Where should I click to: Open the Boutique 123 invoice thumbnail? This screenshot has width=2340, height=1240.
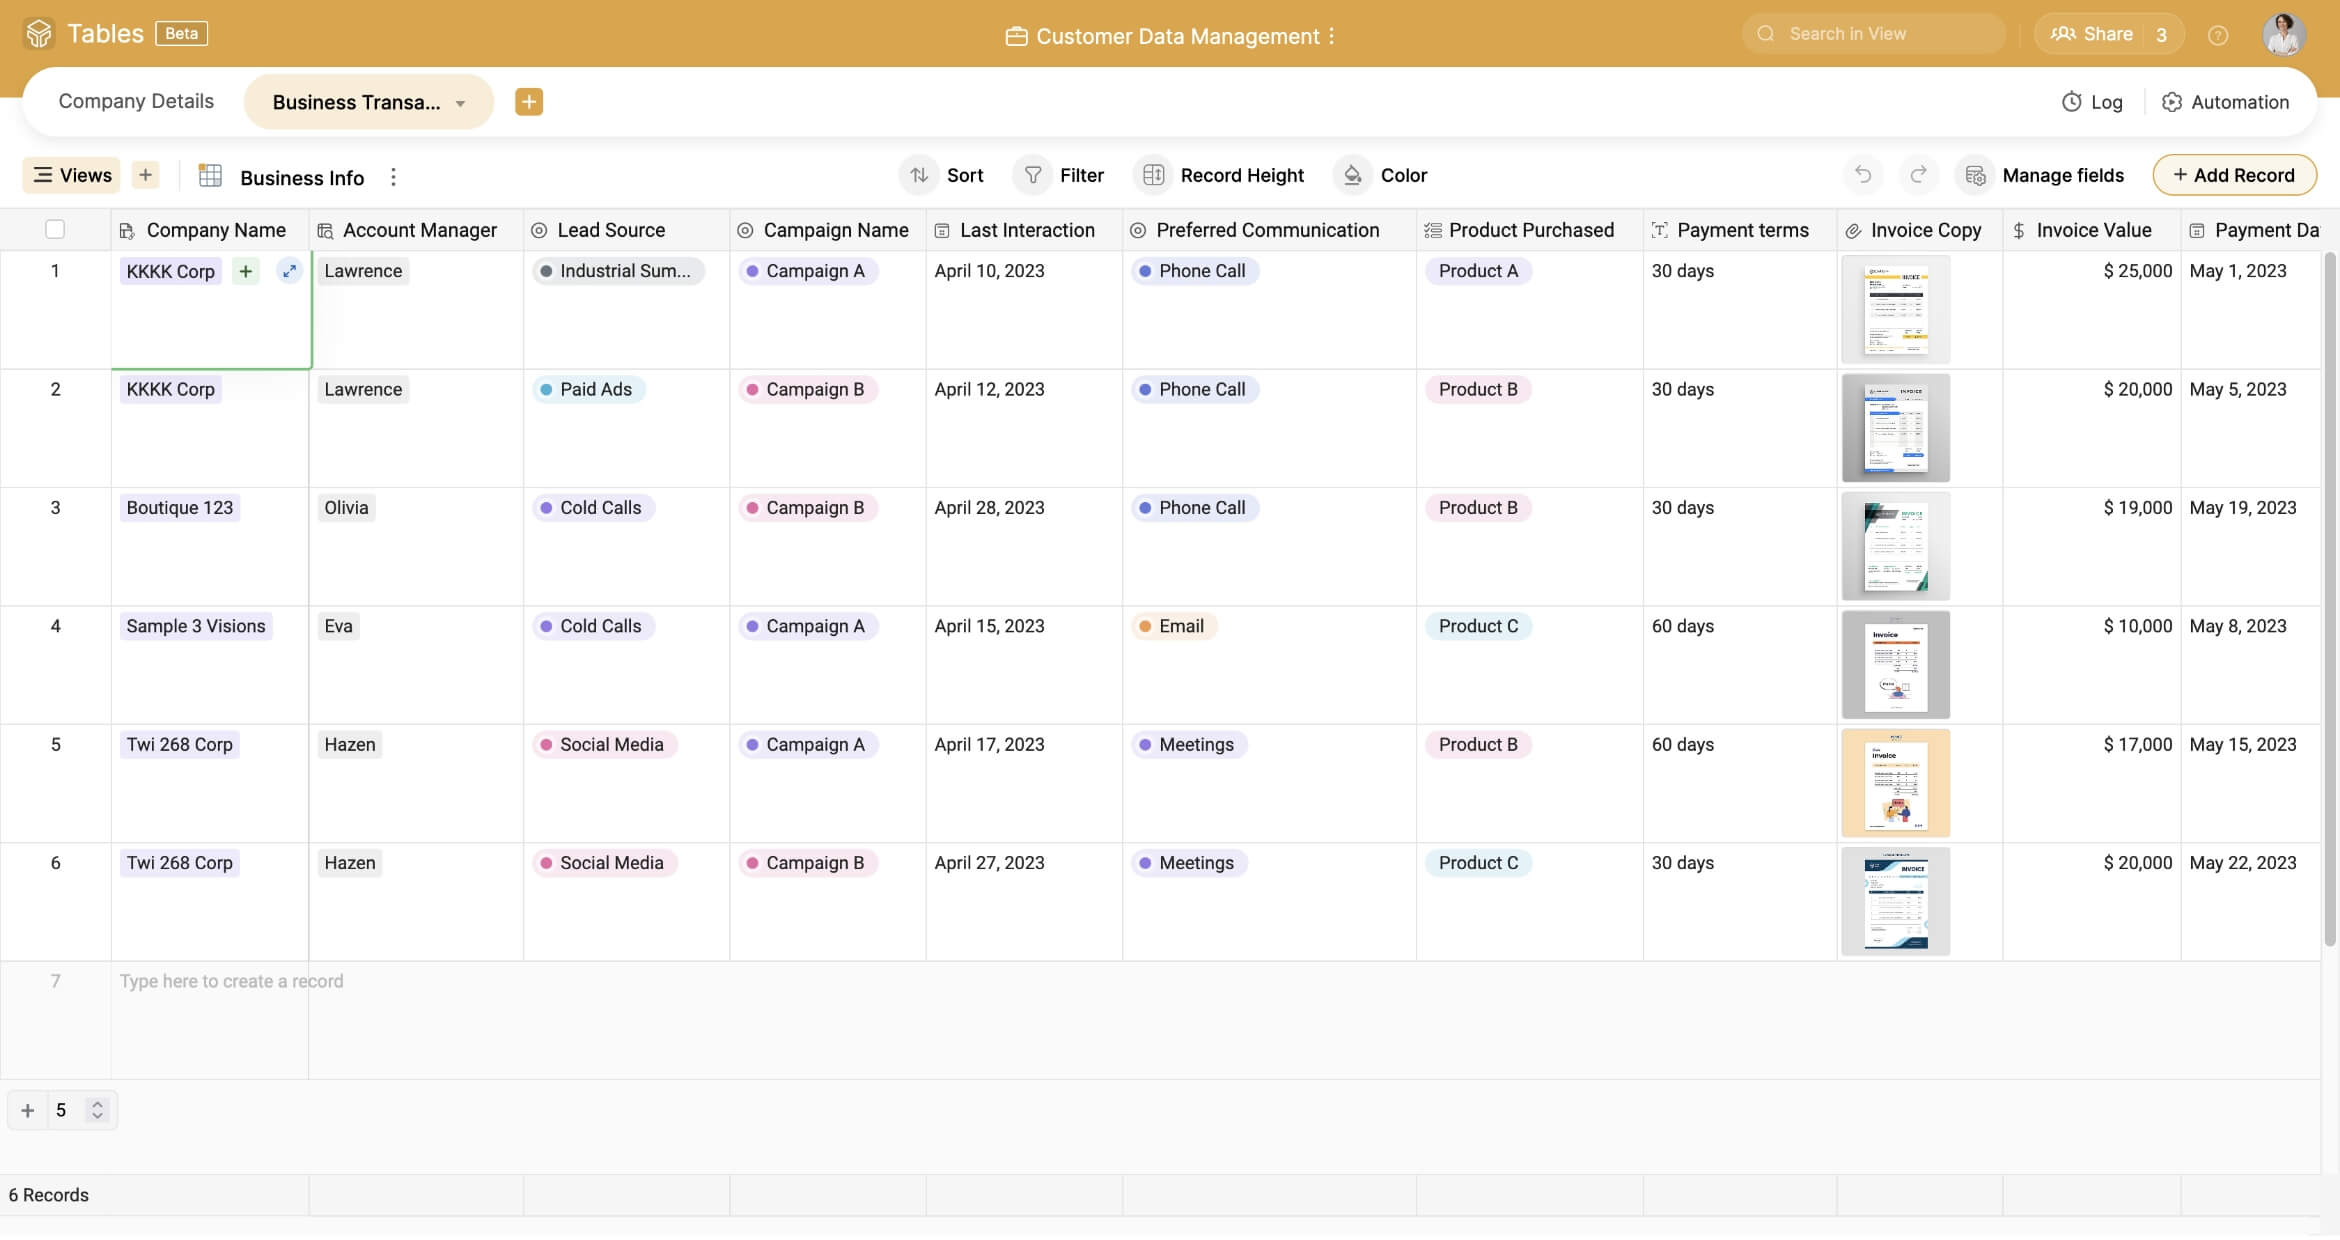pyautogui.click(x=1895, y=546)
